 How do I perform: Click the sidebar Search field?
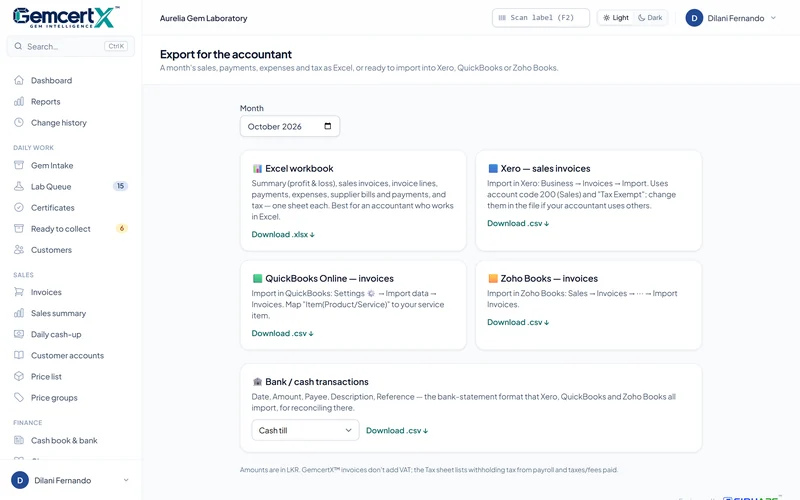[x=70, y=46]
